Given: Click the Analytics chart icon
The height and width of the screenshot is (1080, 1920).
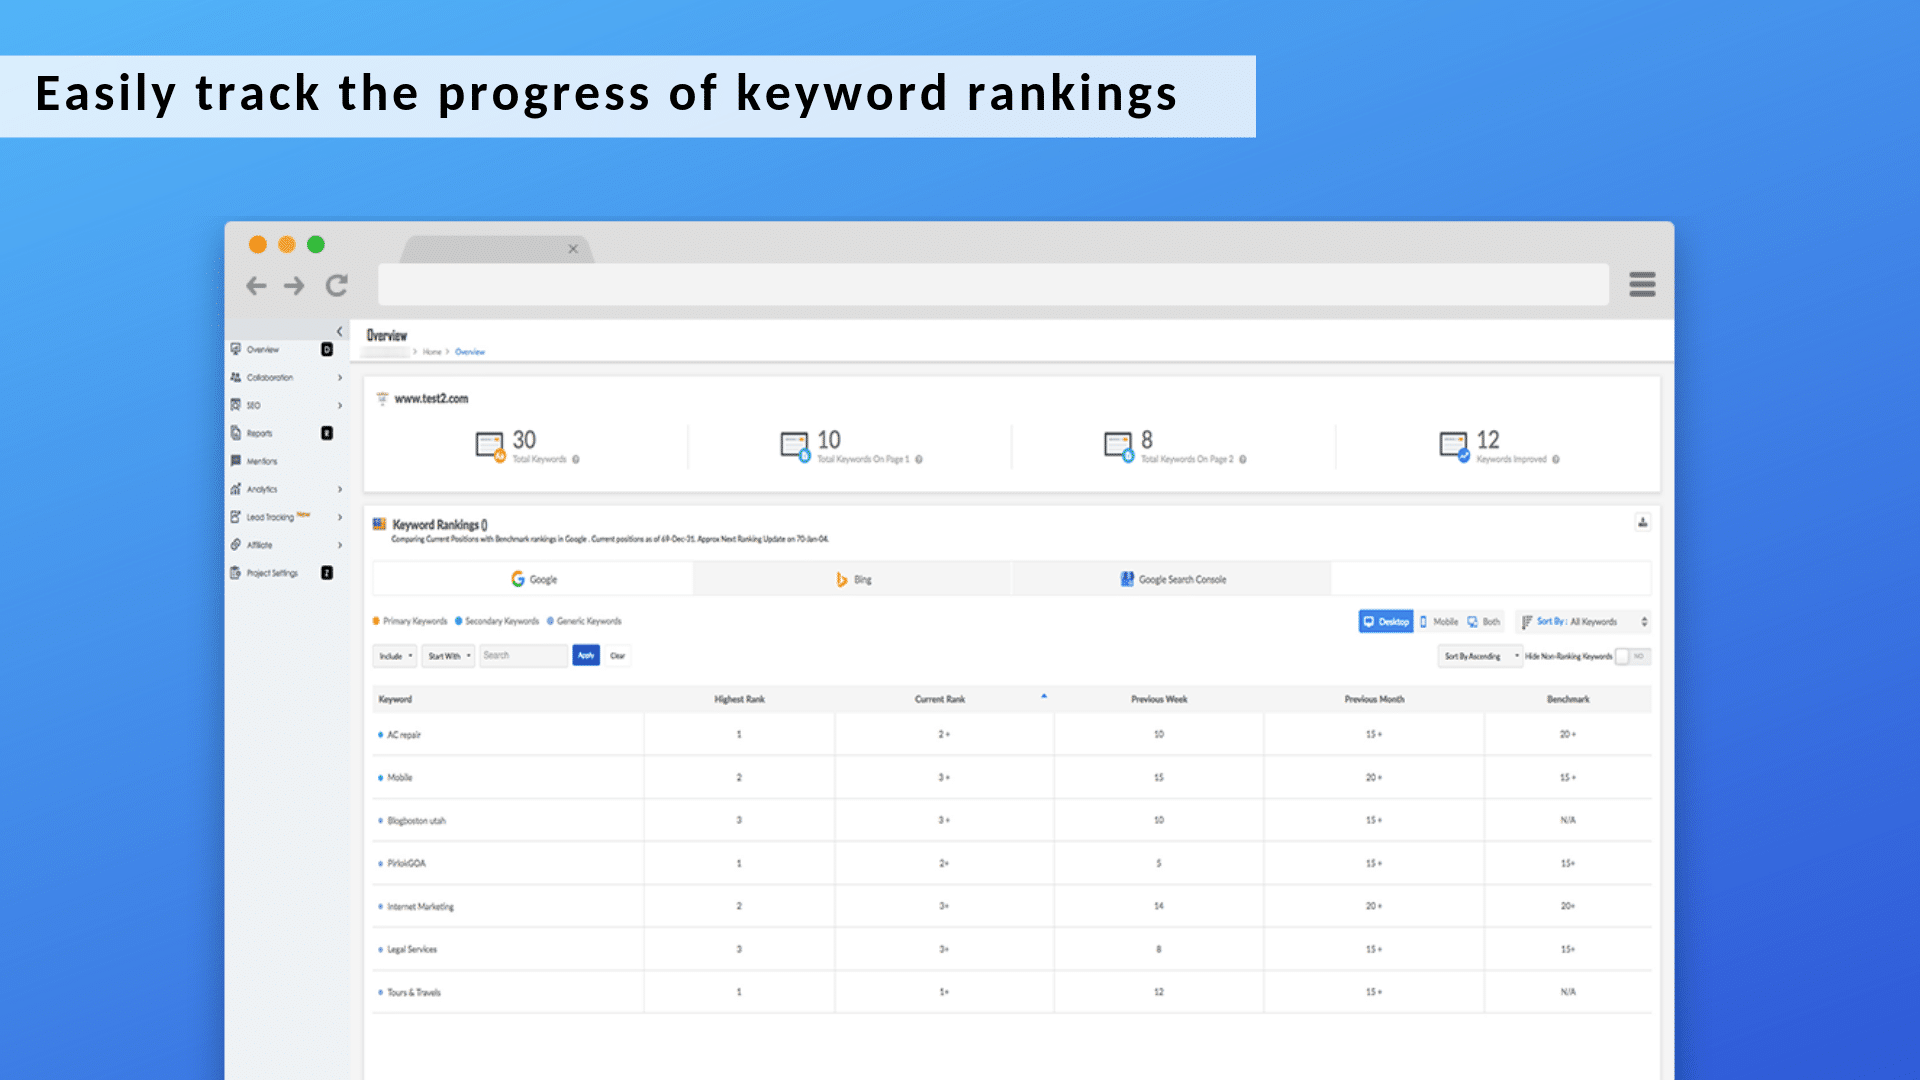Looking at the screenshot, I should 236,489.
